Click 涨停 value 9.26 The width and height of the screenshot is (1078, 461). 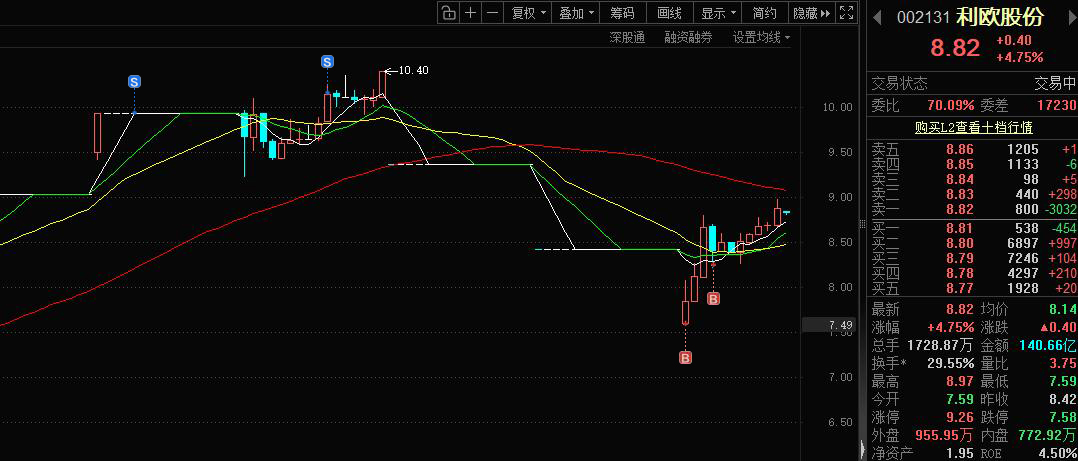[960, 416]
